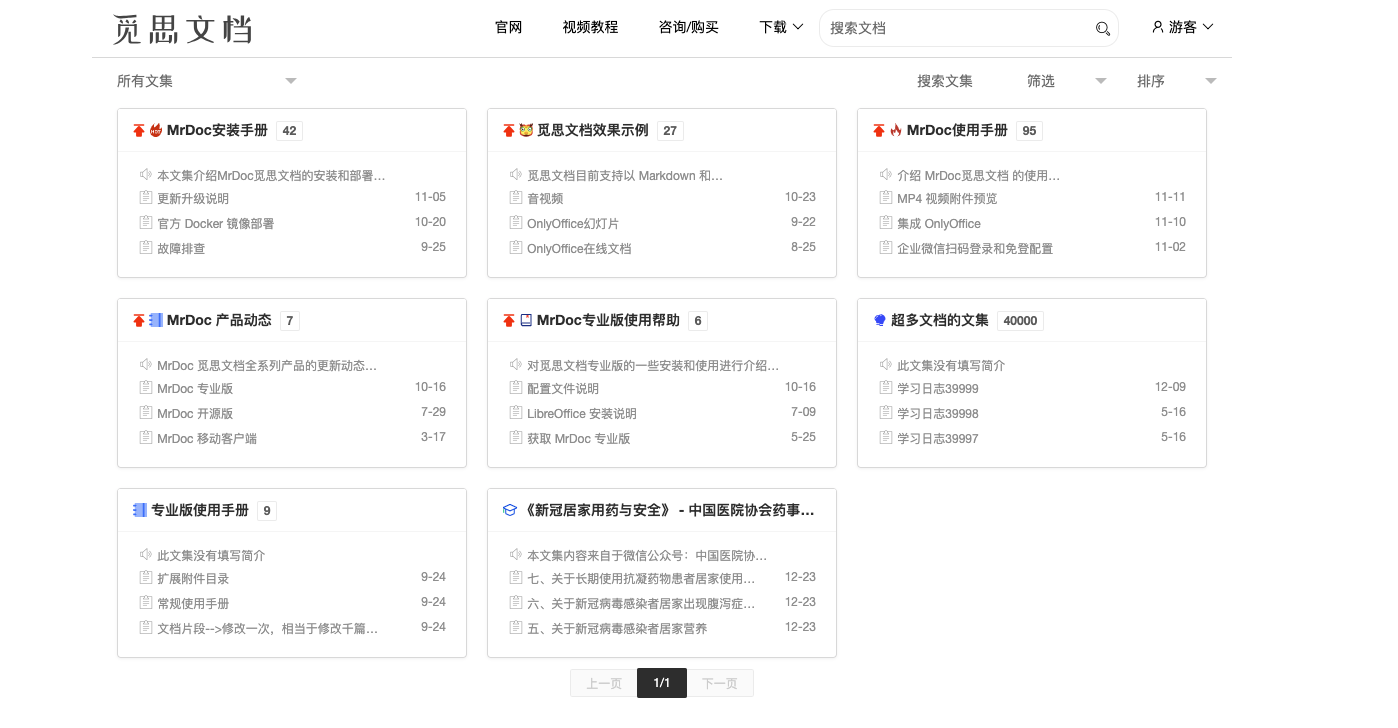Image resolution: width=1398 pixels, height=728 pixels.
Task: Click the speaker icon in 超多文档的文集 description
Action: click(886, 364)
